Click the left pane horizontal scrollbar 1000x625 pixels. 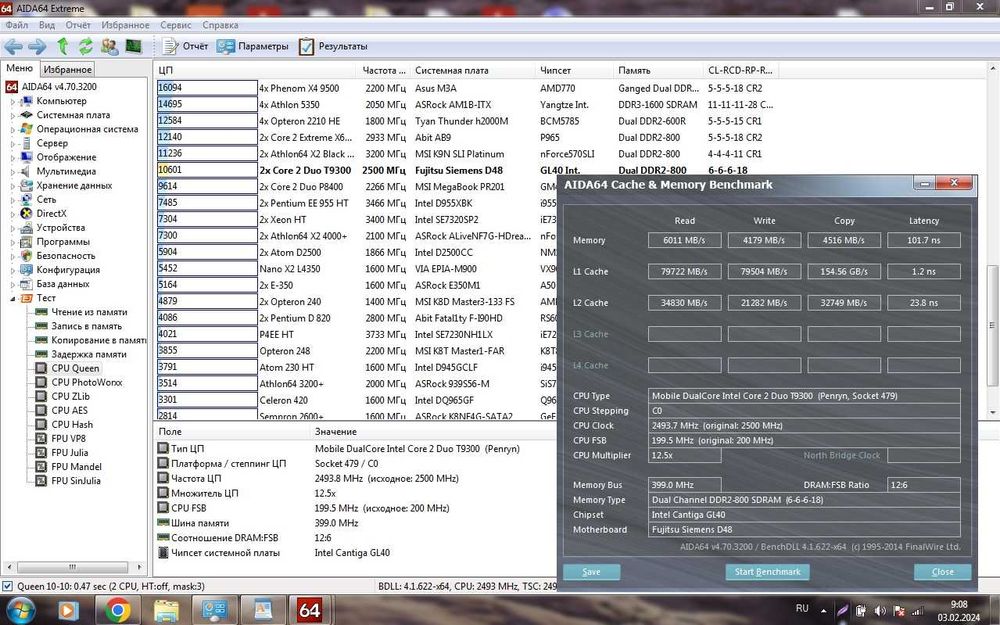72,567
